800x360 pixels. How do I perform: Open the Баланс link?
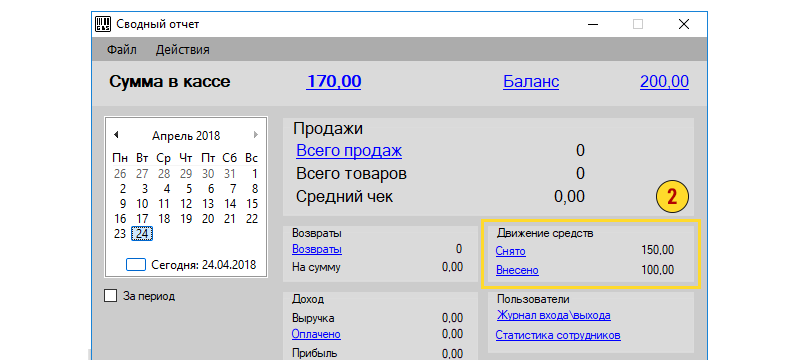point(531,82)
